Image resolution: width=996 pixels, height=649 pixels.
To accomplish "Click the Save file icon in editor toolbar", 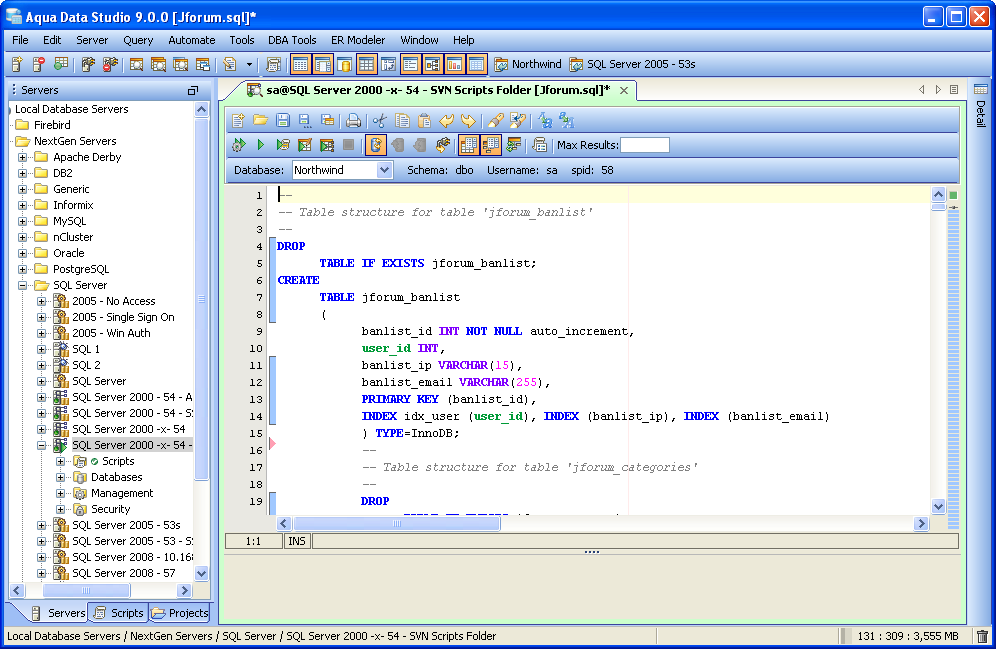I will [282, 121].
